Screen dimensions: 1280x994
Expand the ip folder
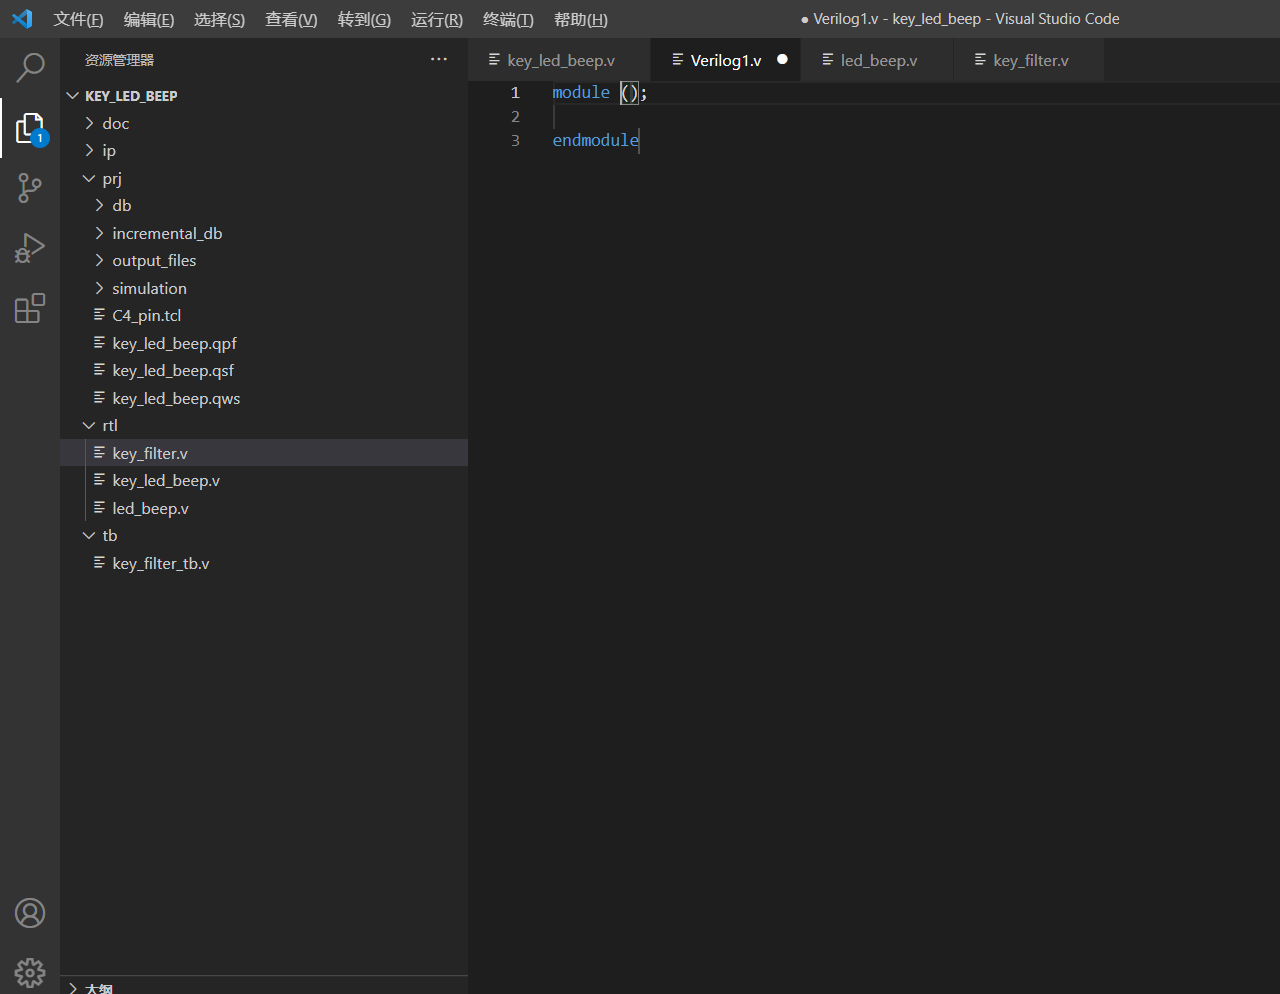tap(89, 151)
